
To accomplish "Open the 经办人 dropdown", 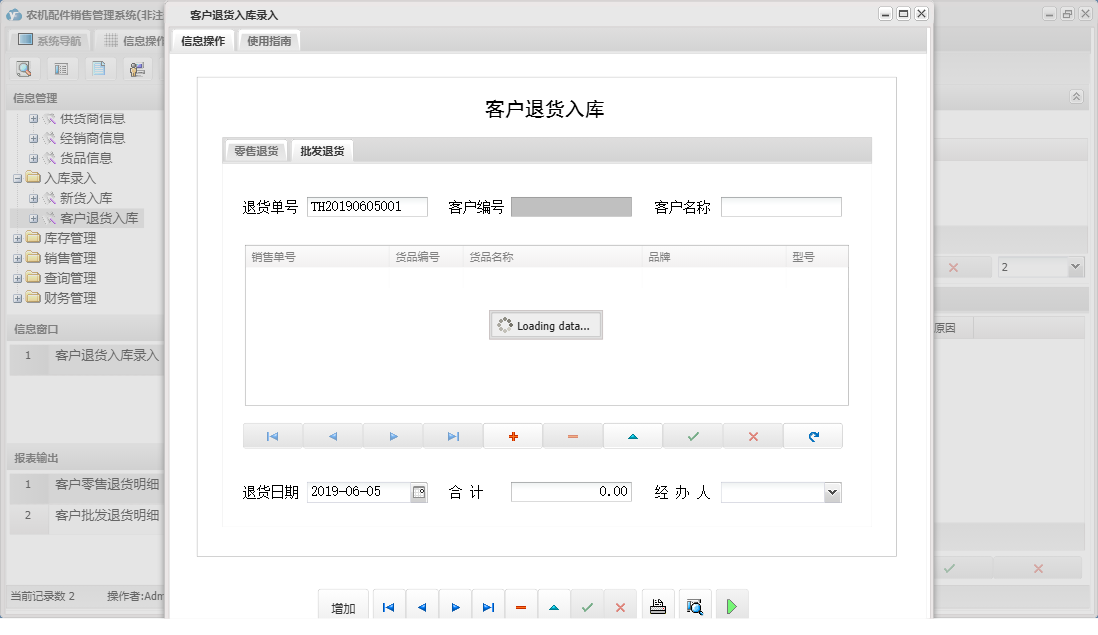I will pyautogui.click(x=833, y=491).
